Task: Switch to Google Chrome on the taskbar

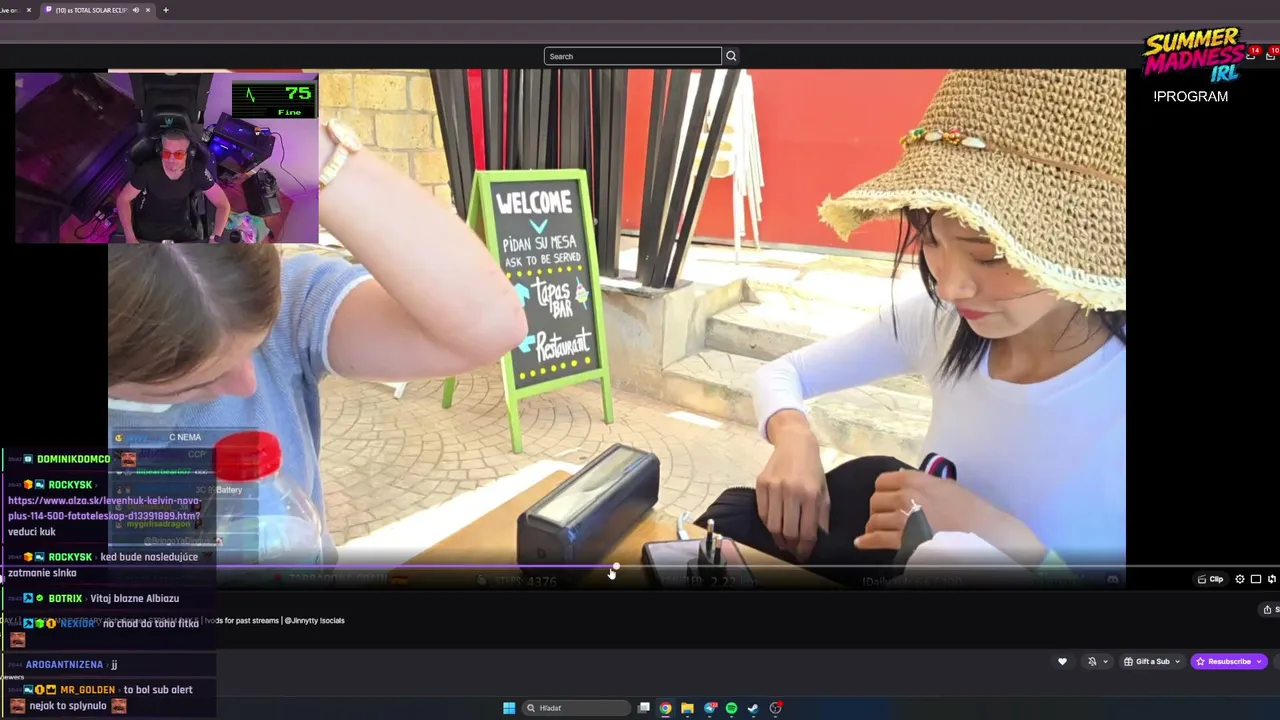Action: (665, 708)
